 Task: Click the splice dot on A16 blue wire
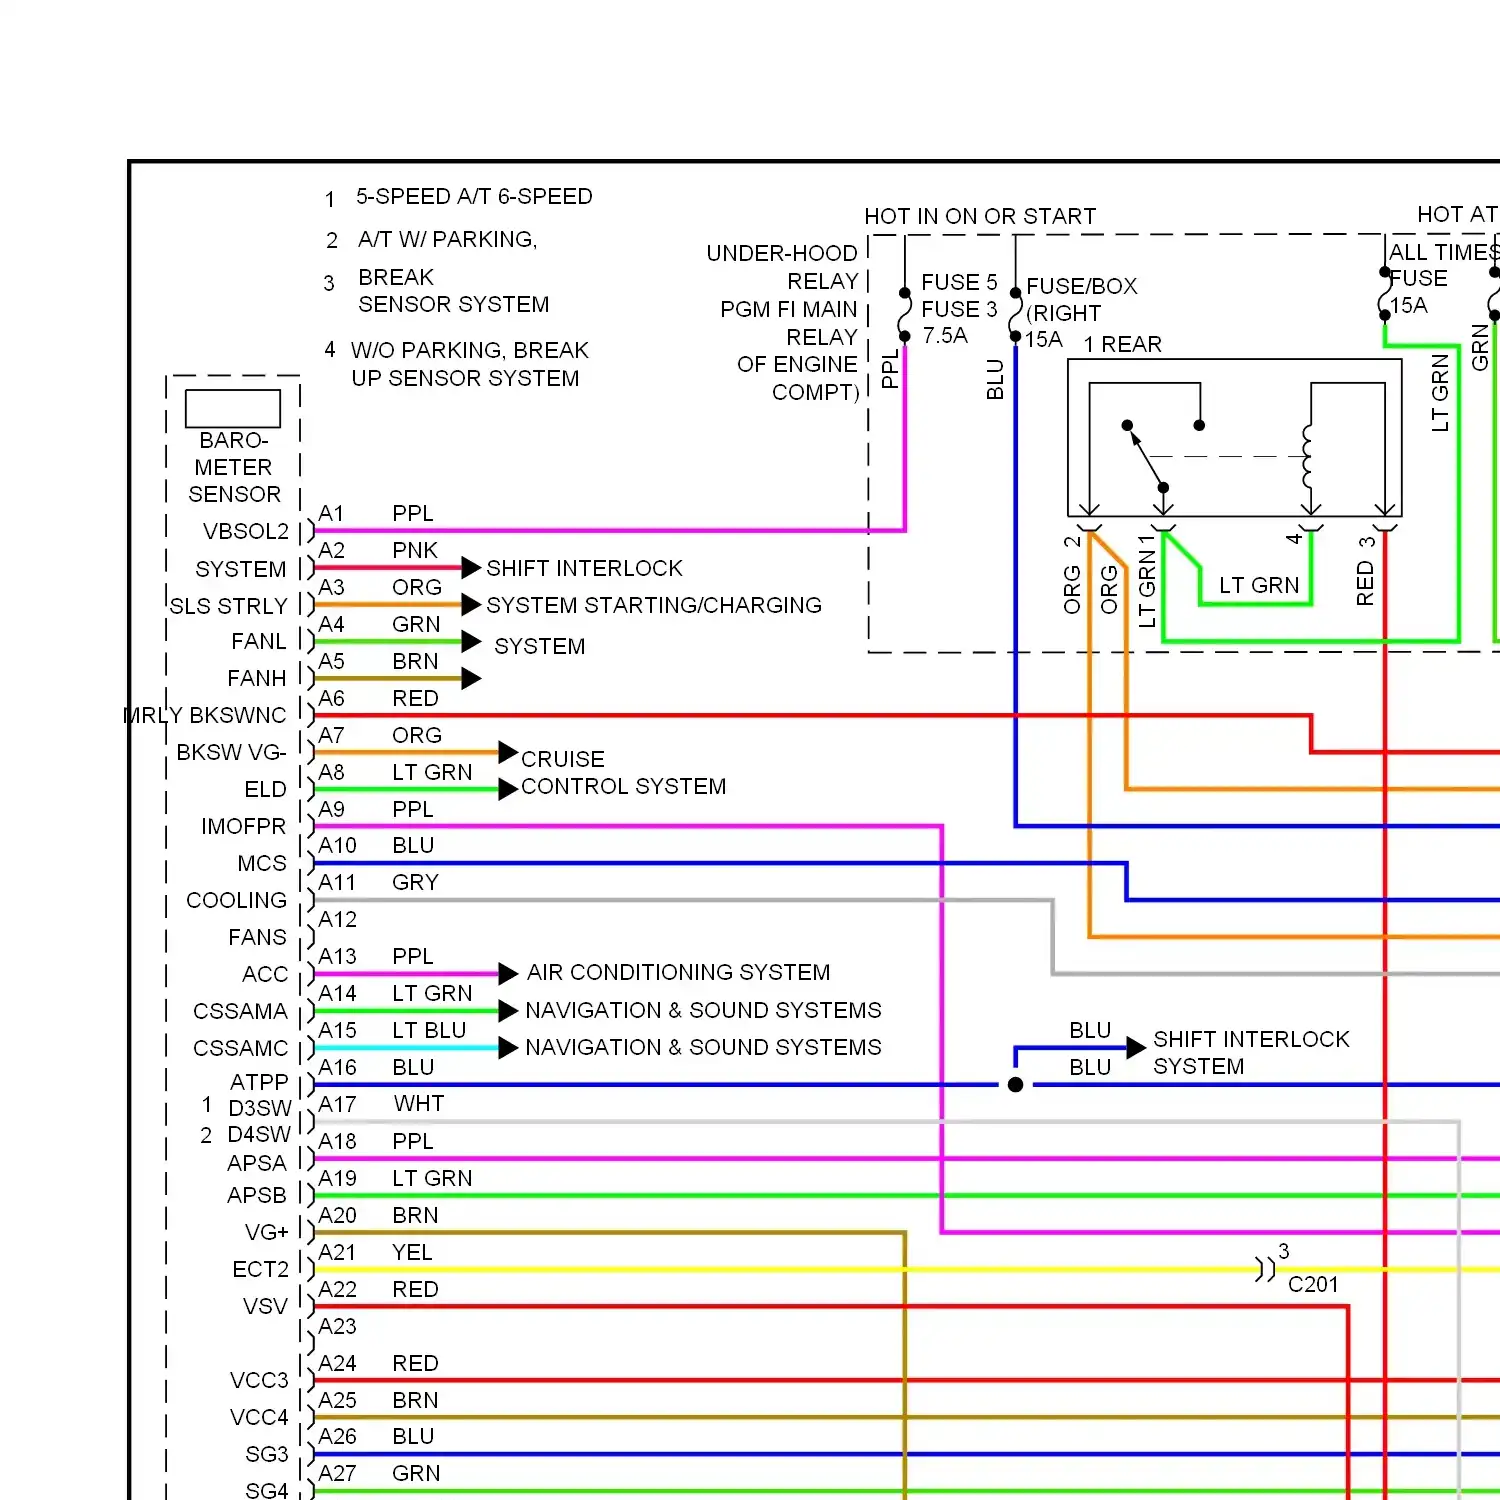(x=1015, y=1085)
